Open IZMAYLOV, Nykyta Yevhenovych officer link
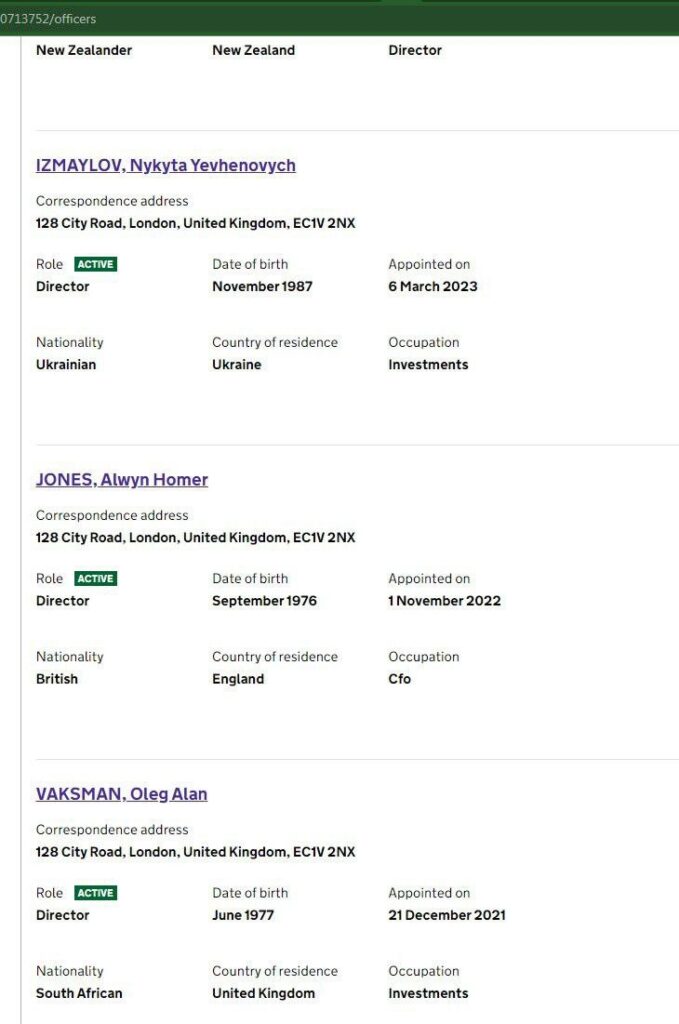The height and width of the screenshot is (1024, 679). 166,165
